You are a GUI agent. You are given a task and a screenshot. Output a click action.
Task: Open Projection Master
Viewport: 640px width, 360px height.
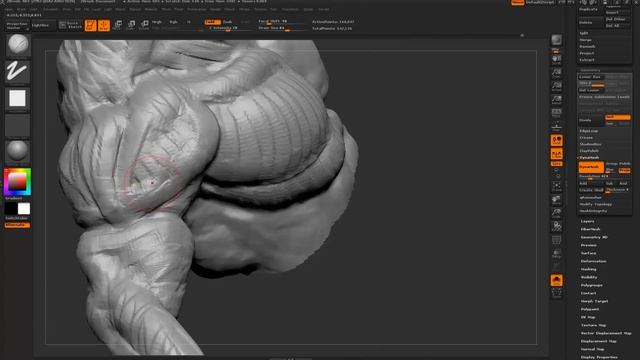tap(17, 26)
